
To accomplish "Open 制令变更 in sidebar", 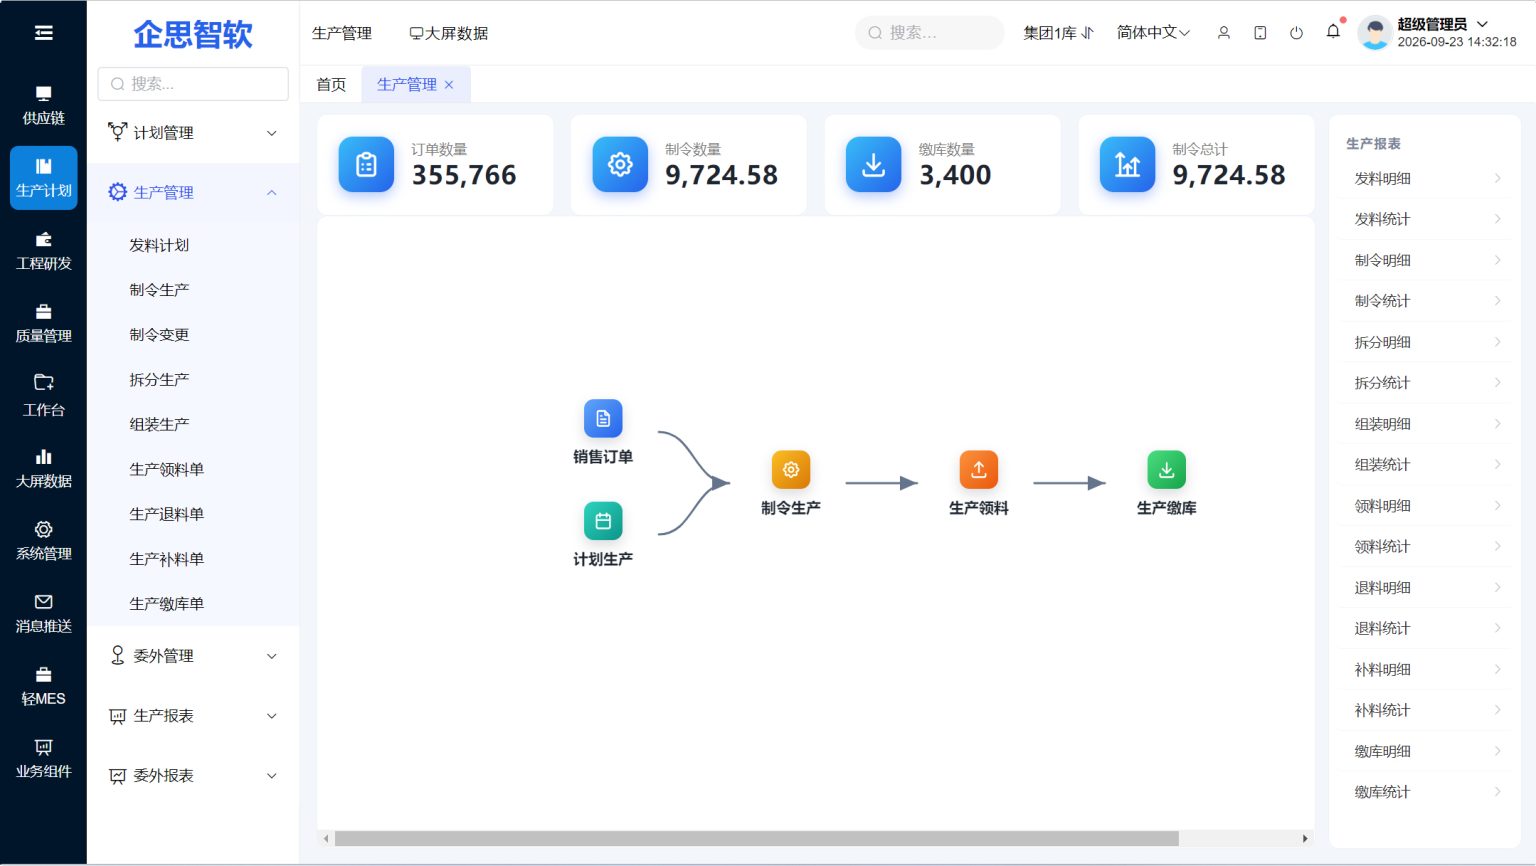I will click(x=159, y=335).
